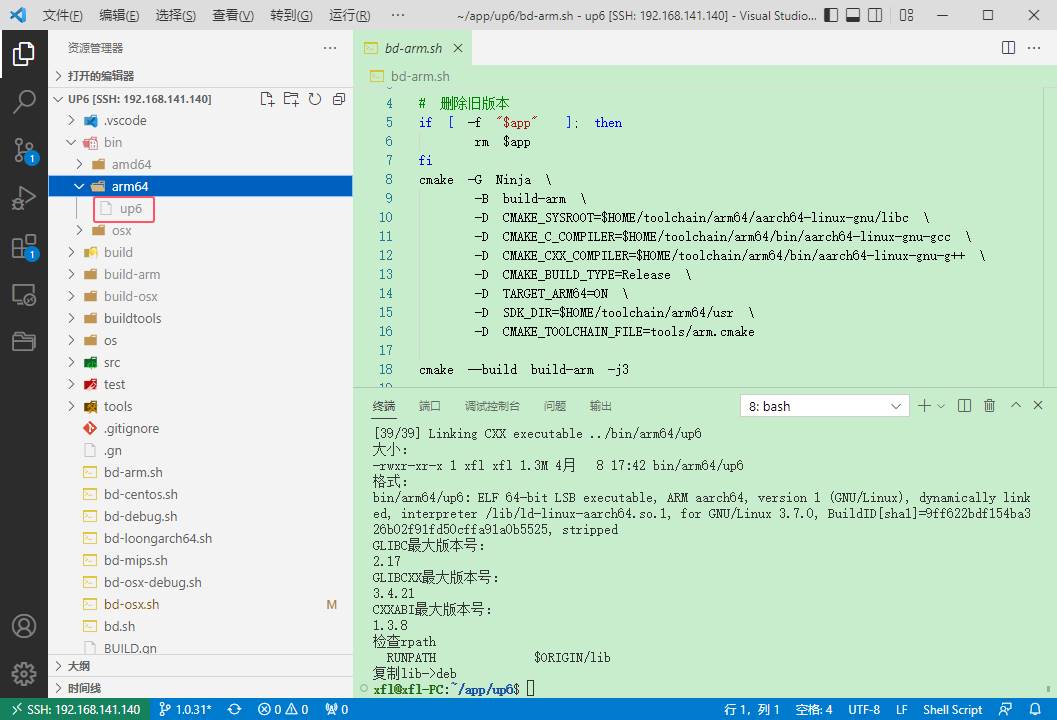Refresh the explorer file tree

pyautogui.click(x=315, y=99)
